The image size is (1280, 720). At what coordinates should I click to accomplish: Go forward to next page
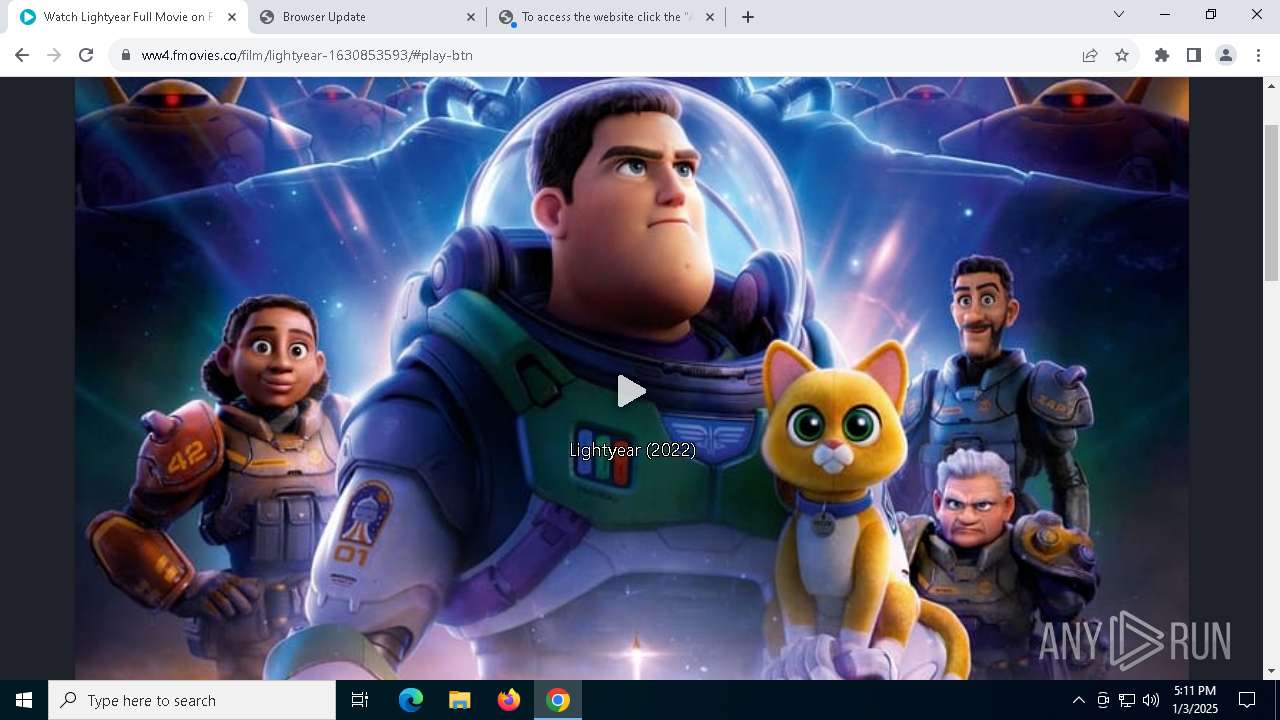point(54,55)
